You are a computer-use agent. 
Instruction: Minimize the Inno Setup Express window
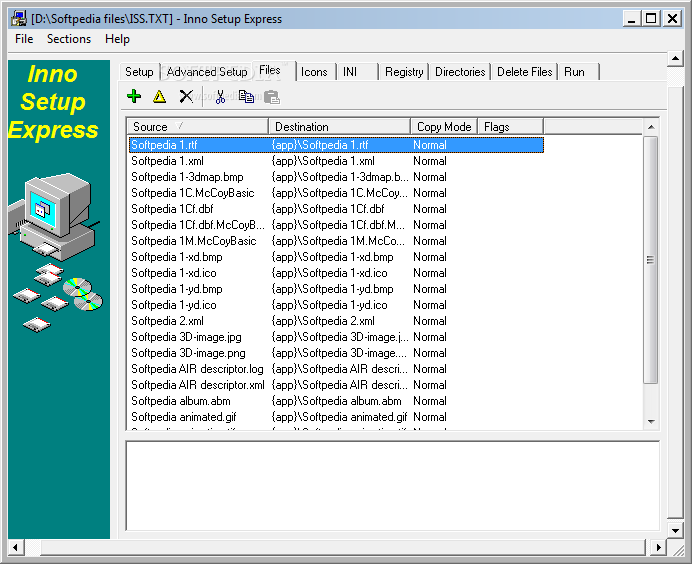(x=632, y=19)
